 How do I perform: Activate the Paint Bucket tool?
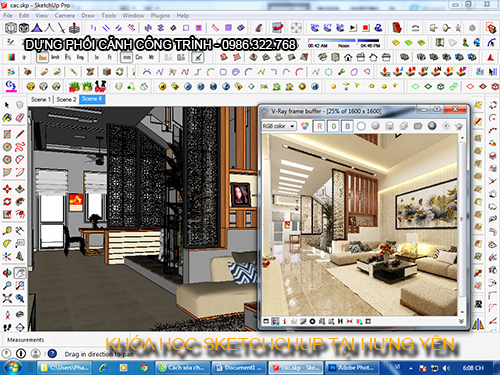(7, 118)
